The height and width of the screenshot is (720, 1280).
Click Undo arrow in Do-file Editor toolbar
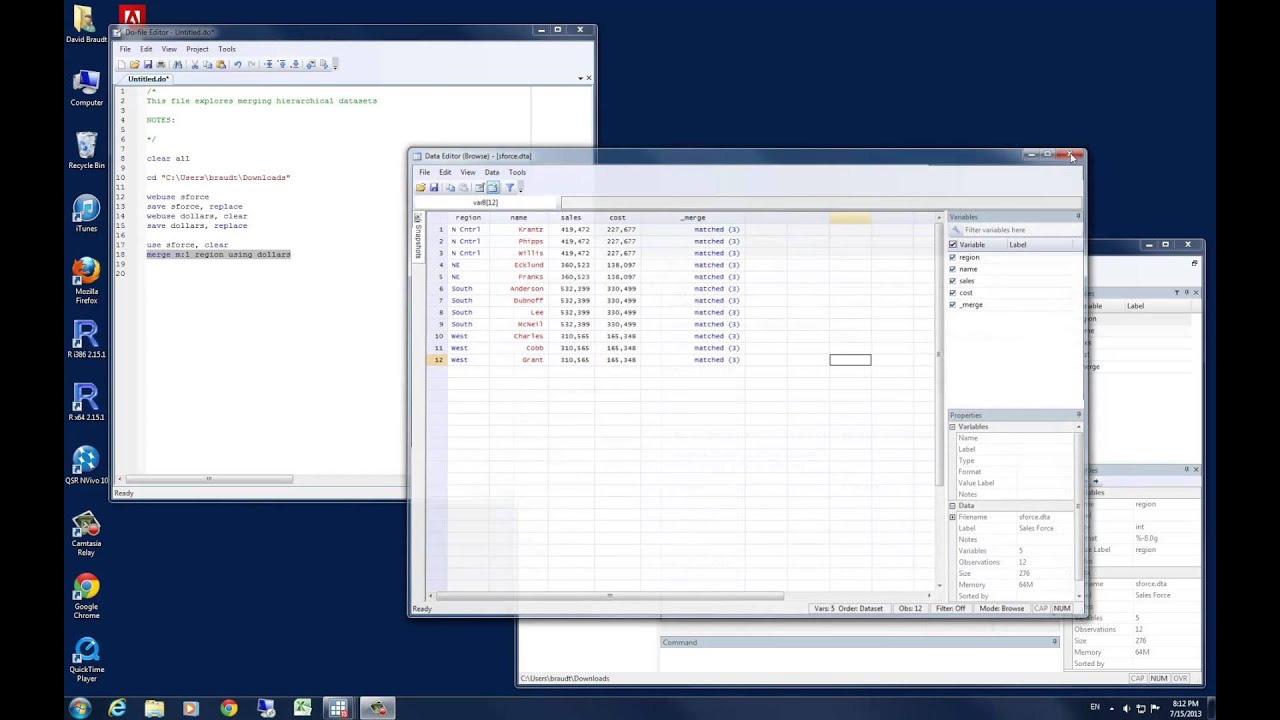(238, 64)
